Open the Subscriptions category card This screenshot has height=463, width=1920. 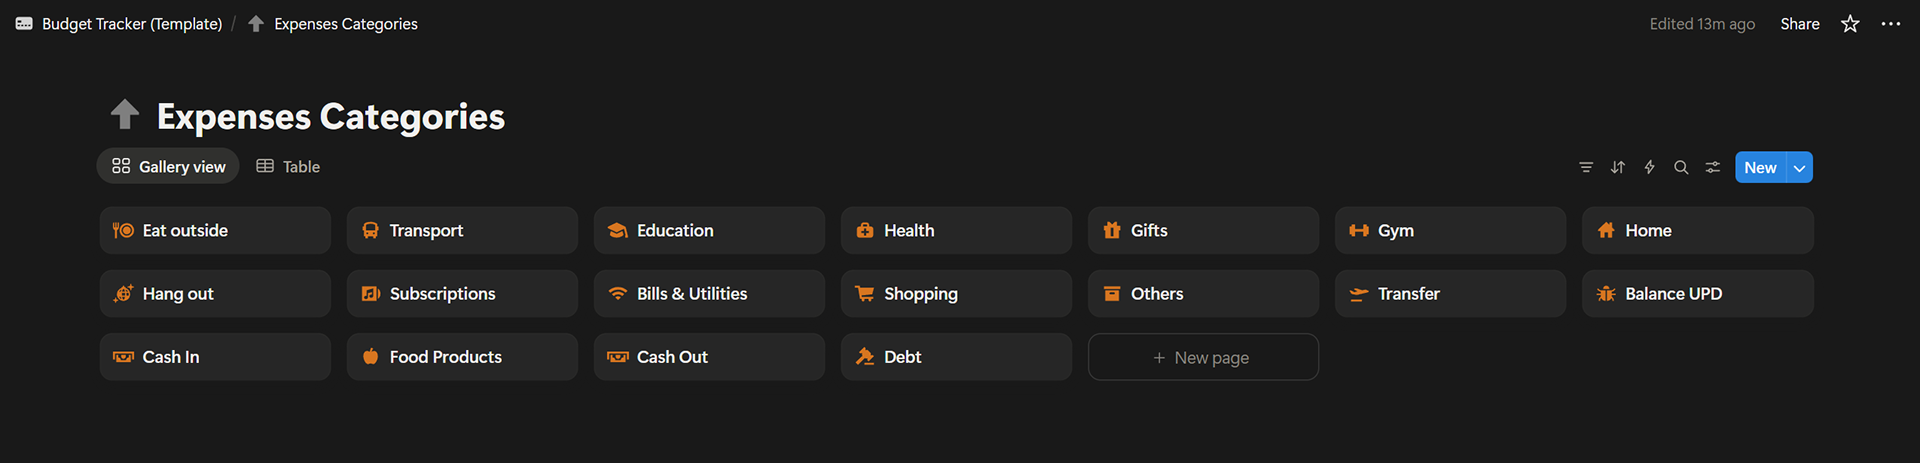coord(461,294)
